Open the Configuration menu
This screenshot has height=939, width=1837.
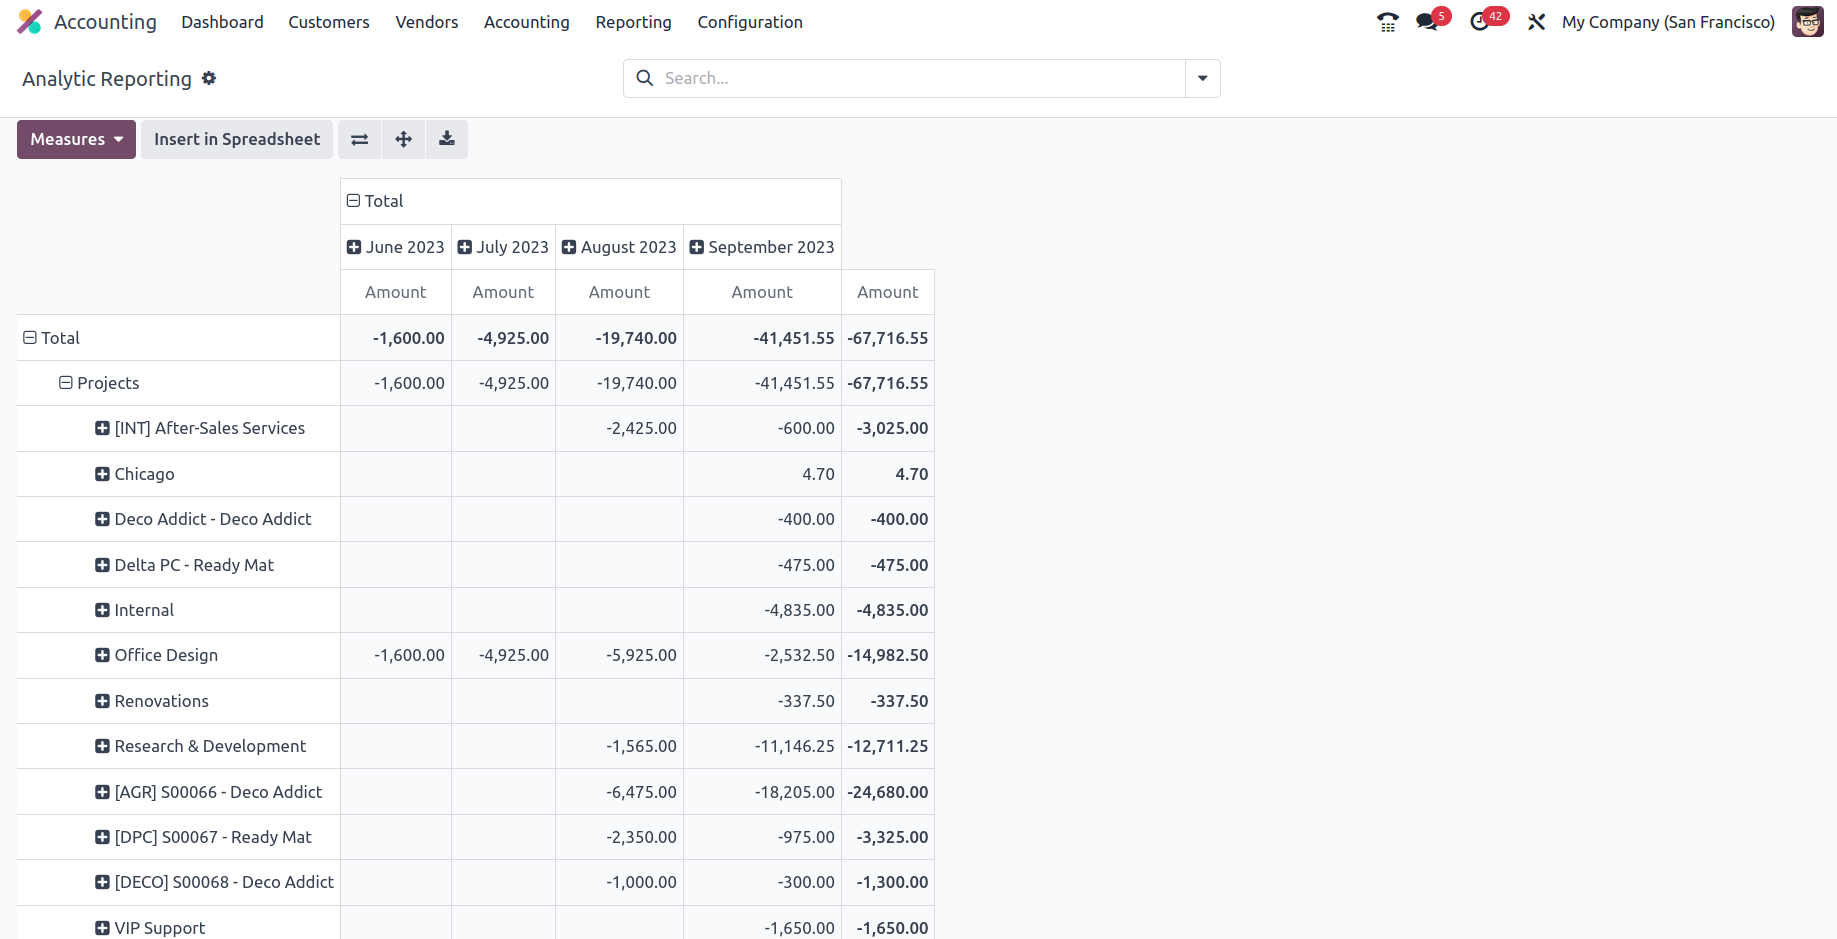click(x=750, y=22)
